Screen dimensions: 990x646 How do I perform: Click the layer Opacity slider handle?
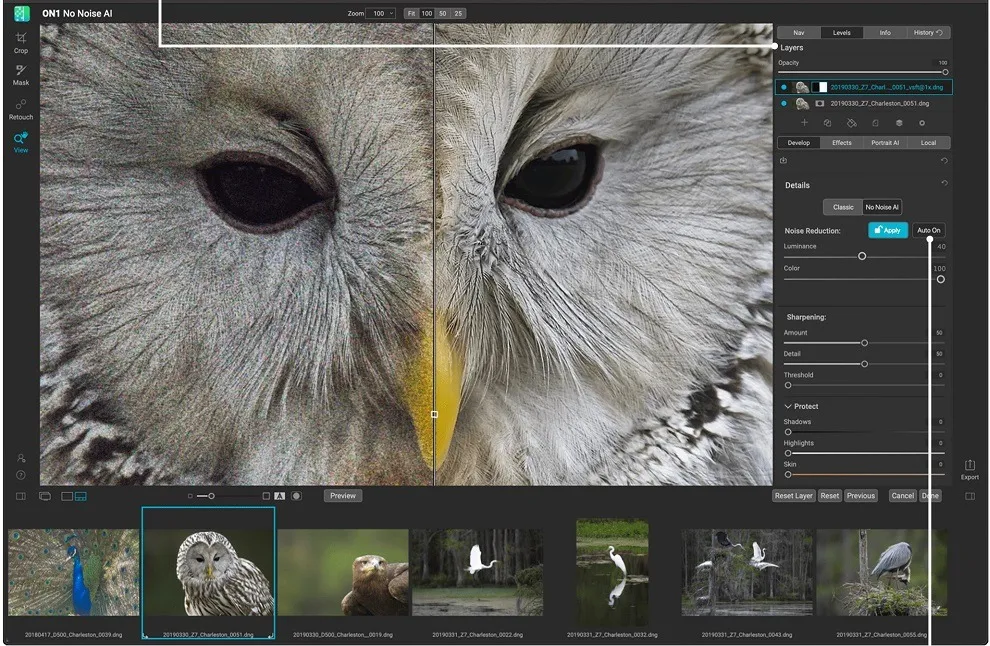(x=945, y=72)
